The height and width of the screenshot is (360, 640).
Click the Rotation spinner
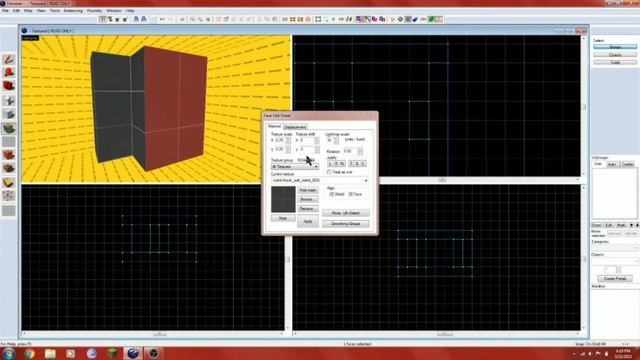point(360,151)
